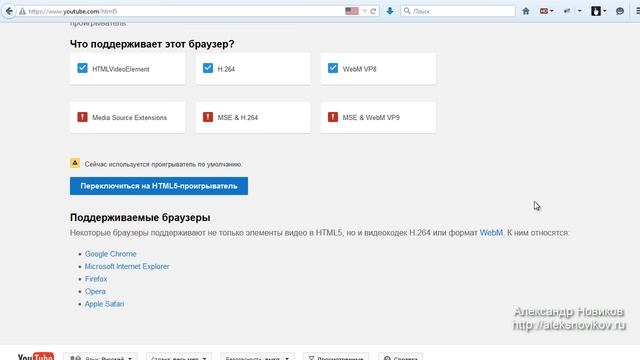This screenshot has width=640, height=360.
Task: Click the Home icon in toolbar
Action: pos(526,11)
